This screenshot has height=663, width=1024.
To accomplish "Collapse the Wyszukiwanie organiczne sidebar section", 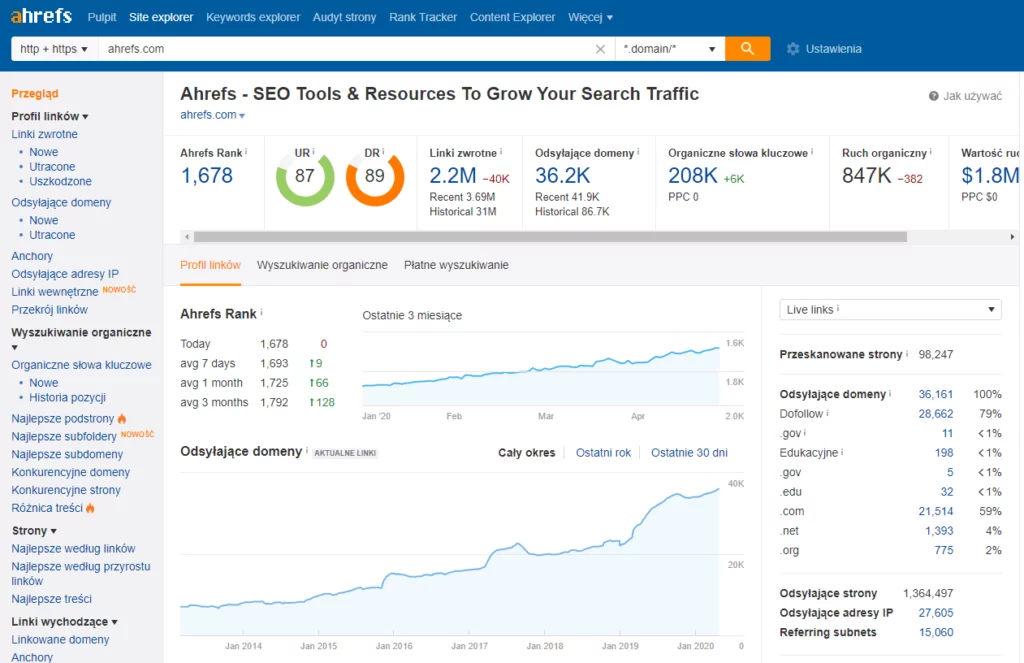I will [x=81, y=339].
